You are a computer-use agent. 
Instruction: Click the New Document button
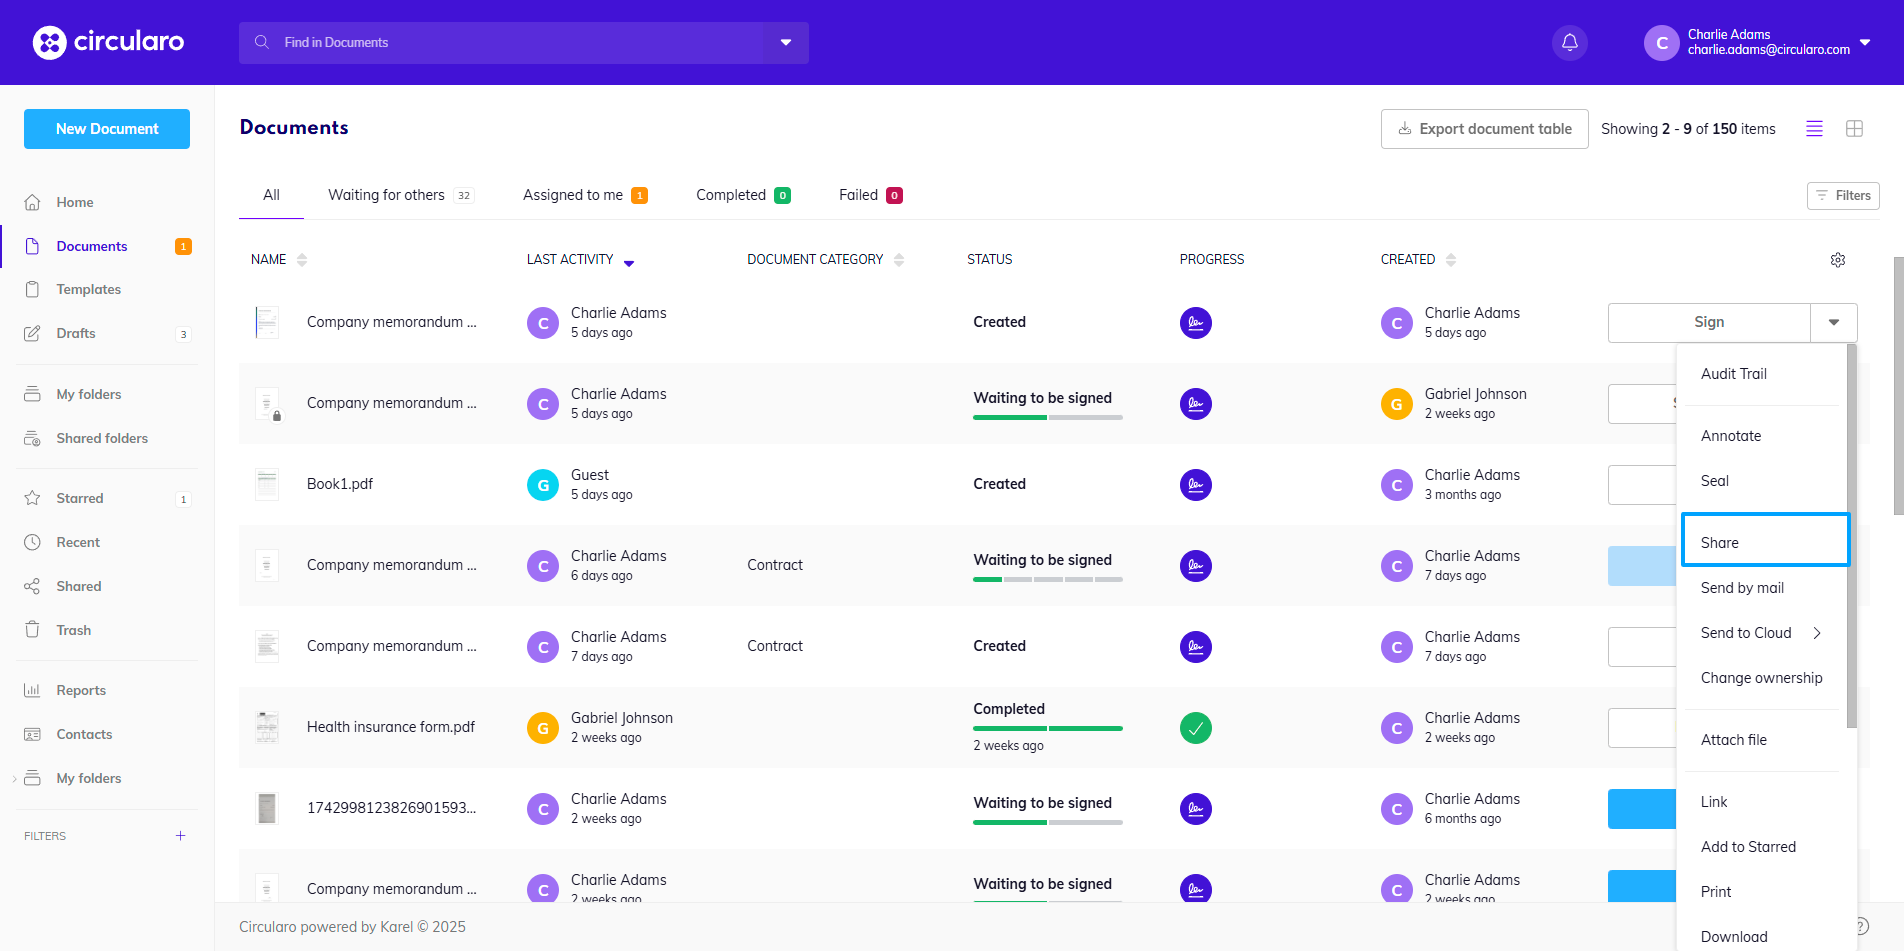107,129
